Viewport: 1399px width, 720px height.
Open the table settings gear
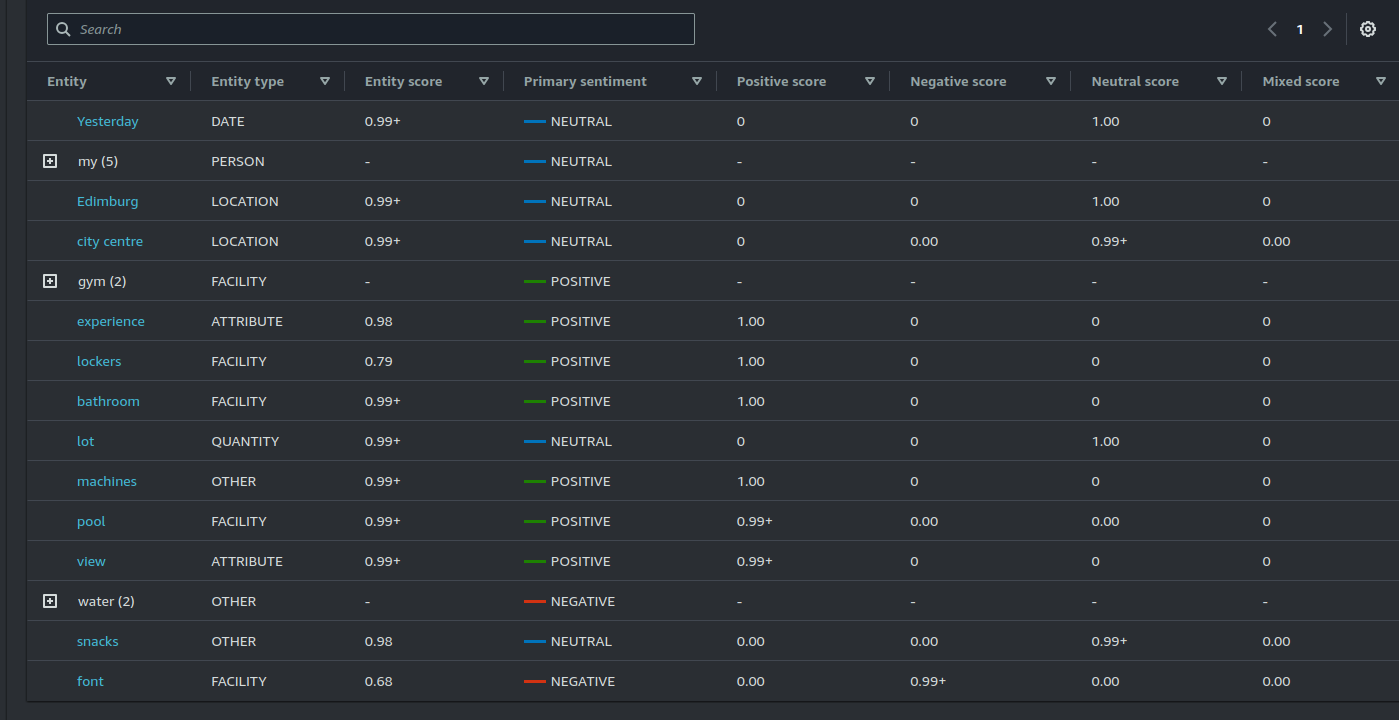(x=1367, y=29)
